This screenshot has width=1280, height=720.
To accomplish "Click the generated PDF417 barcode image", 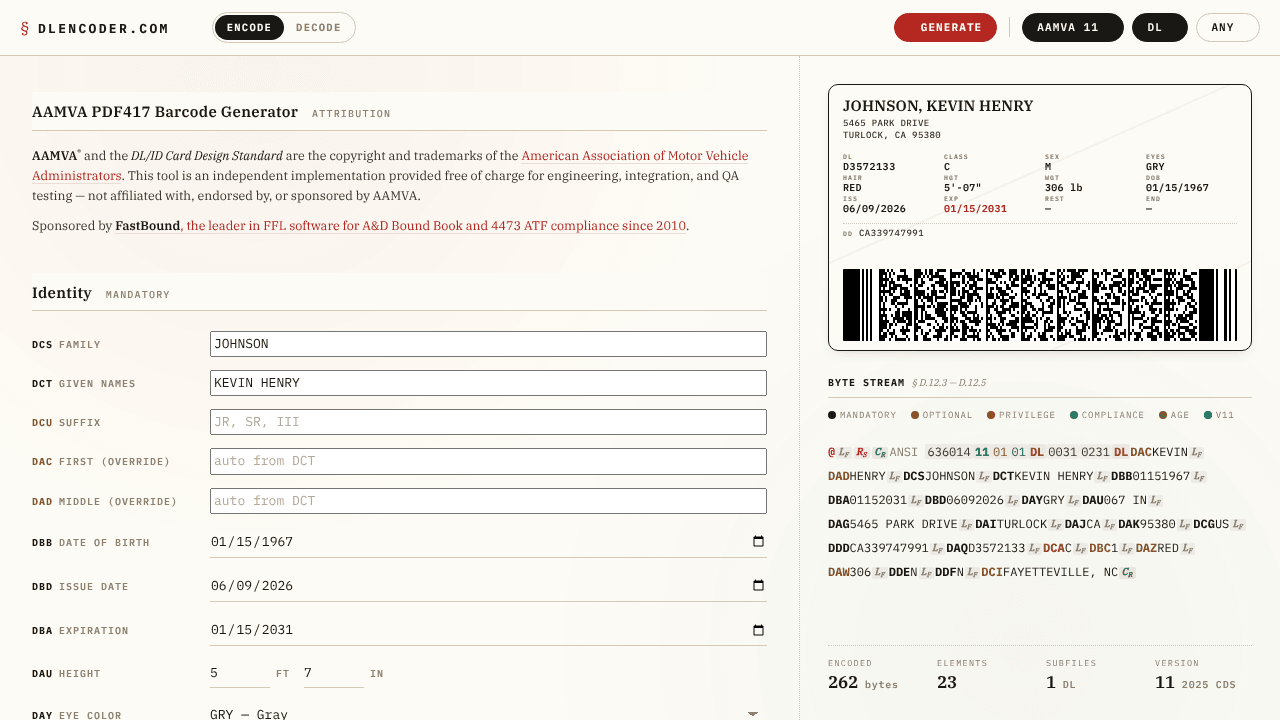I will 1040,305.
